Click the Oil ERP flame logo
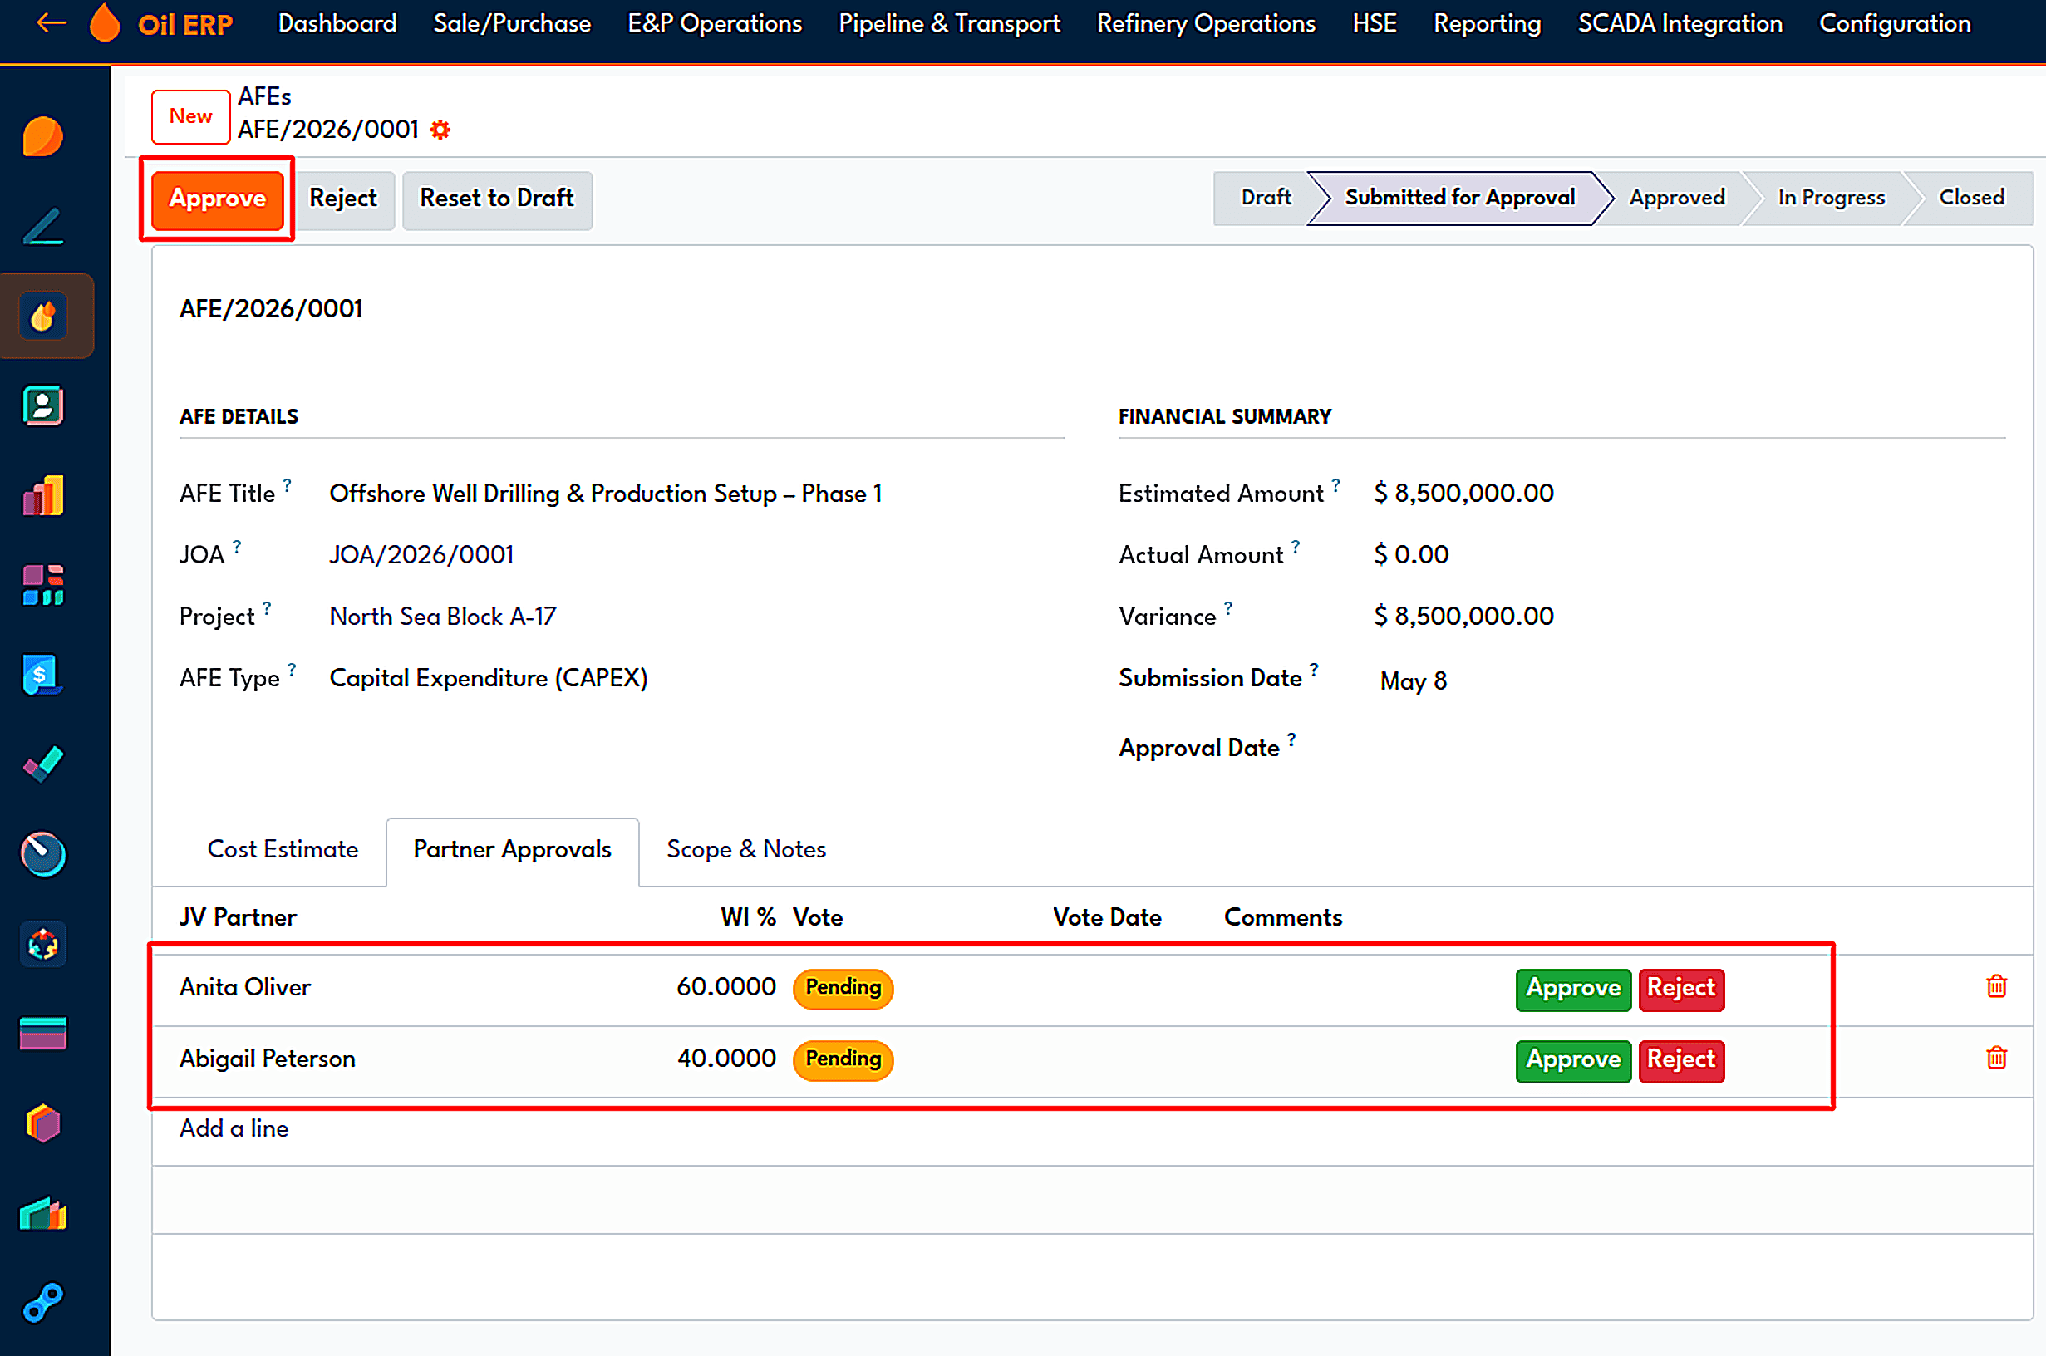Image resolution: width=2046 pixels, height=1356 pixels. point(104,23)
